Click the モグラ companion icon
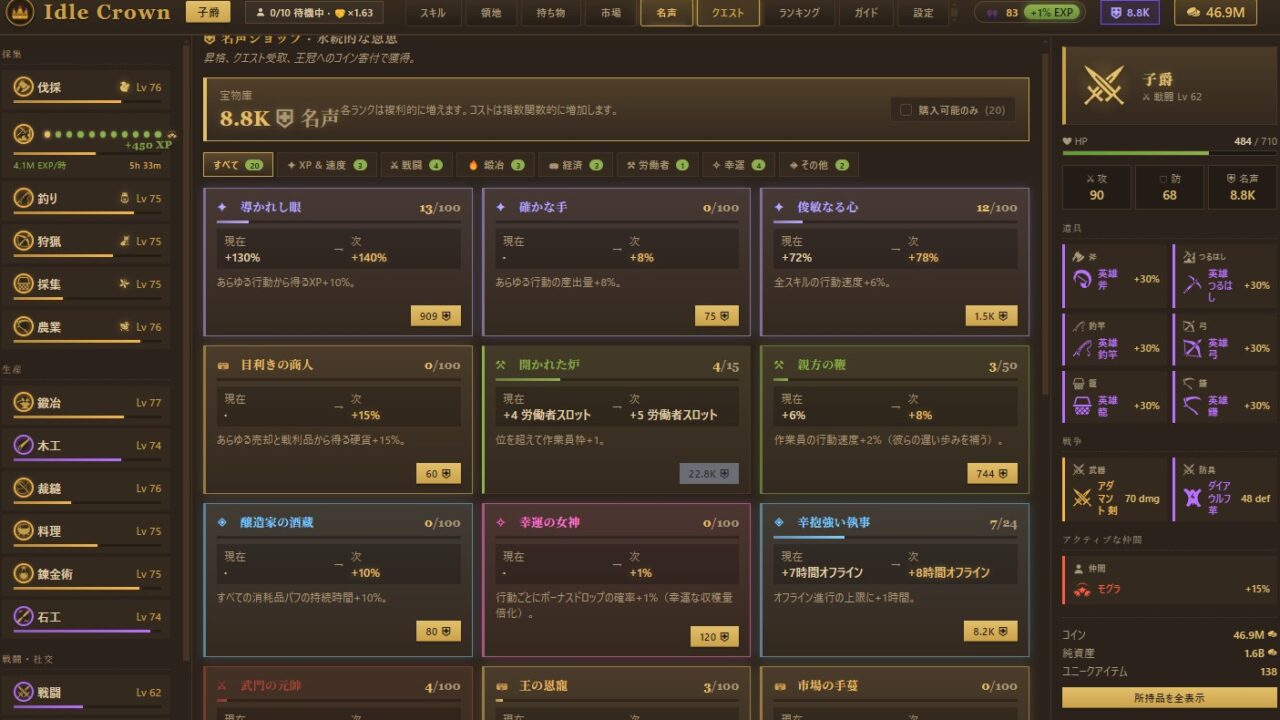Screen dimensions: 1280x720 (1082, 589)
